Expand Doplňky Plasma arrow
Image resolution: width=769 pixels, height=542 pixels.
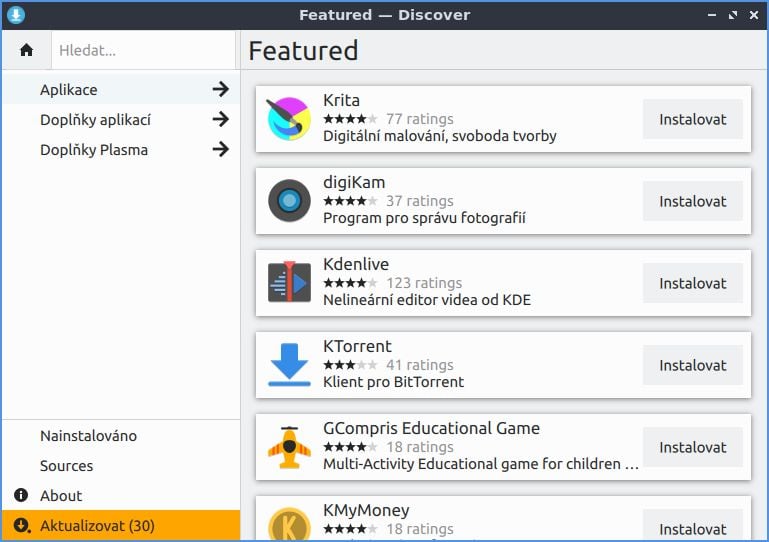(x=221, y=149)
